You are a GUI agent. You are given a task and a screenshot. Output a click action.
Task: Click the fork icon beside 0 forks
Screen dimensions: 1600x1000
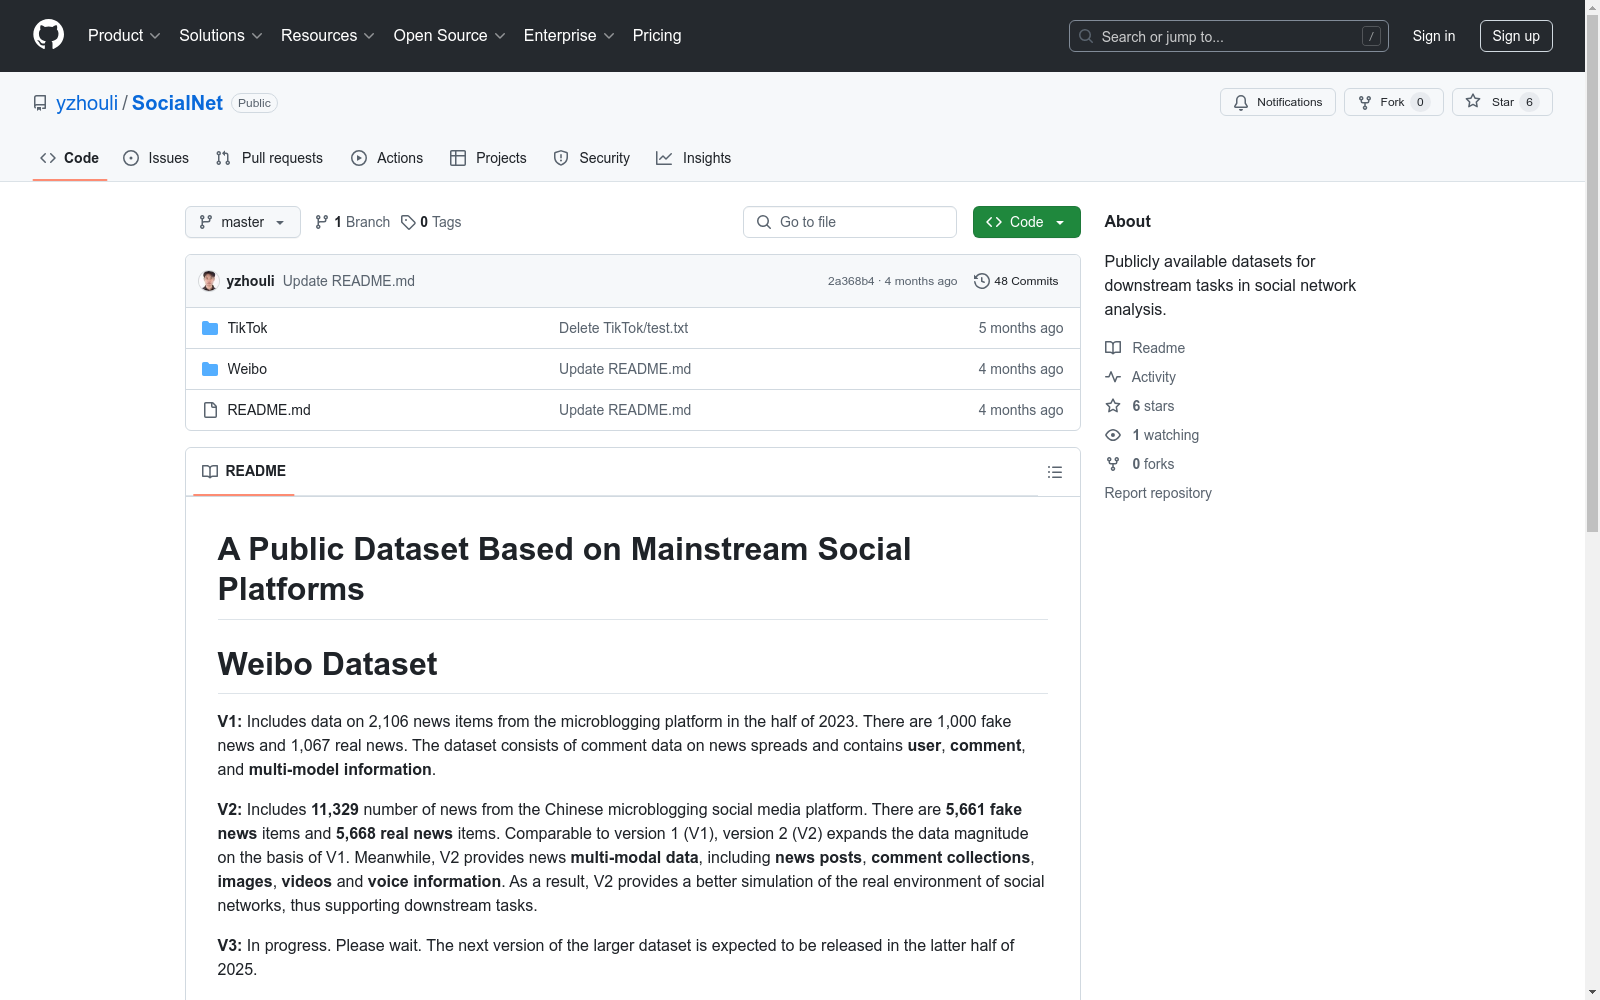1113,464
